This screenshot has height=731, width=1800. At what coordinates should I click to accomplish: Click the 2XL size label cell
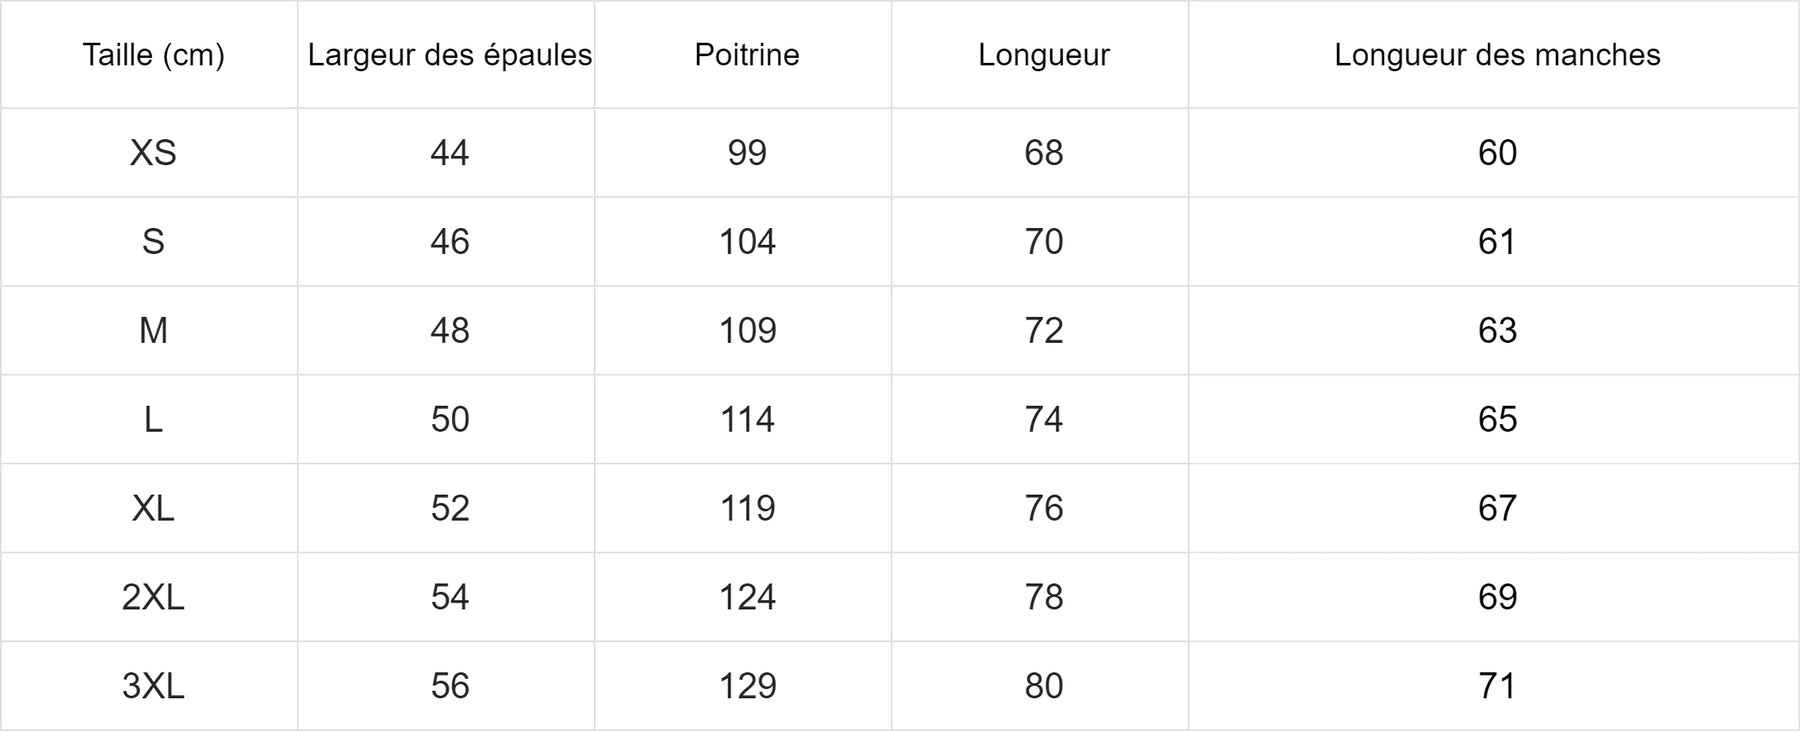coord(153,598)
